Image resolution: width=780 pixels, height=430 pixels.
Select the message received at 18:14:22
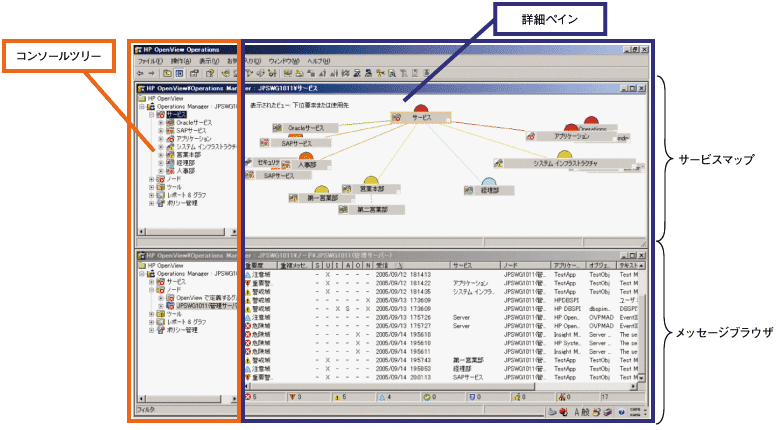[x=443, y=283]
